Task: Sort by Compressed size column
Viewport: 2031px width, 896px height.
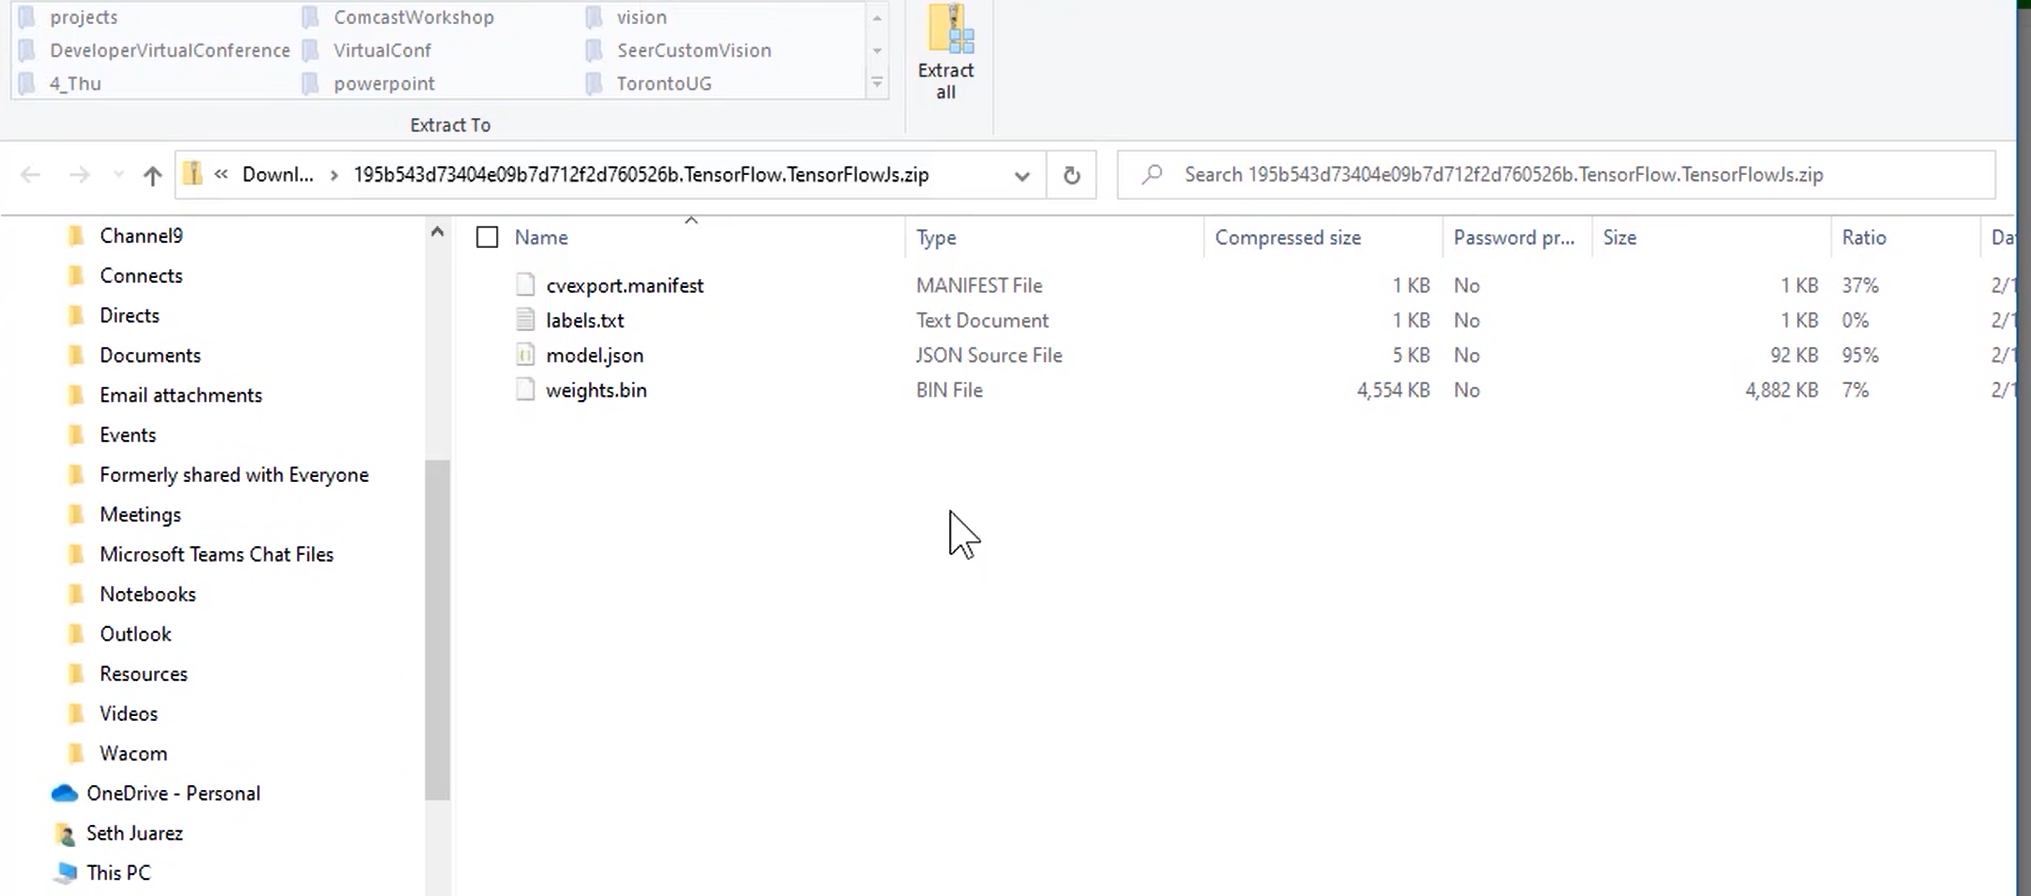Action: click(1288, 237)
